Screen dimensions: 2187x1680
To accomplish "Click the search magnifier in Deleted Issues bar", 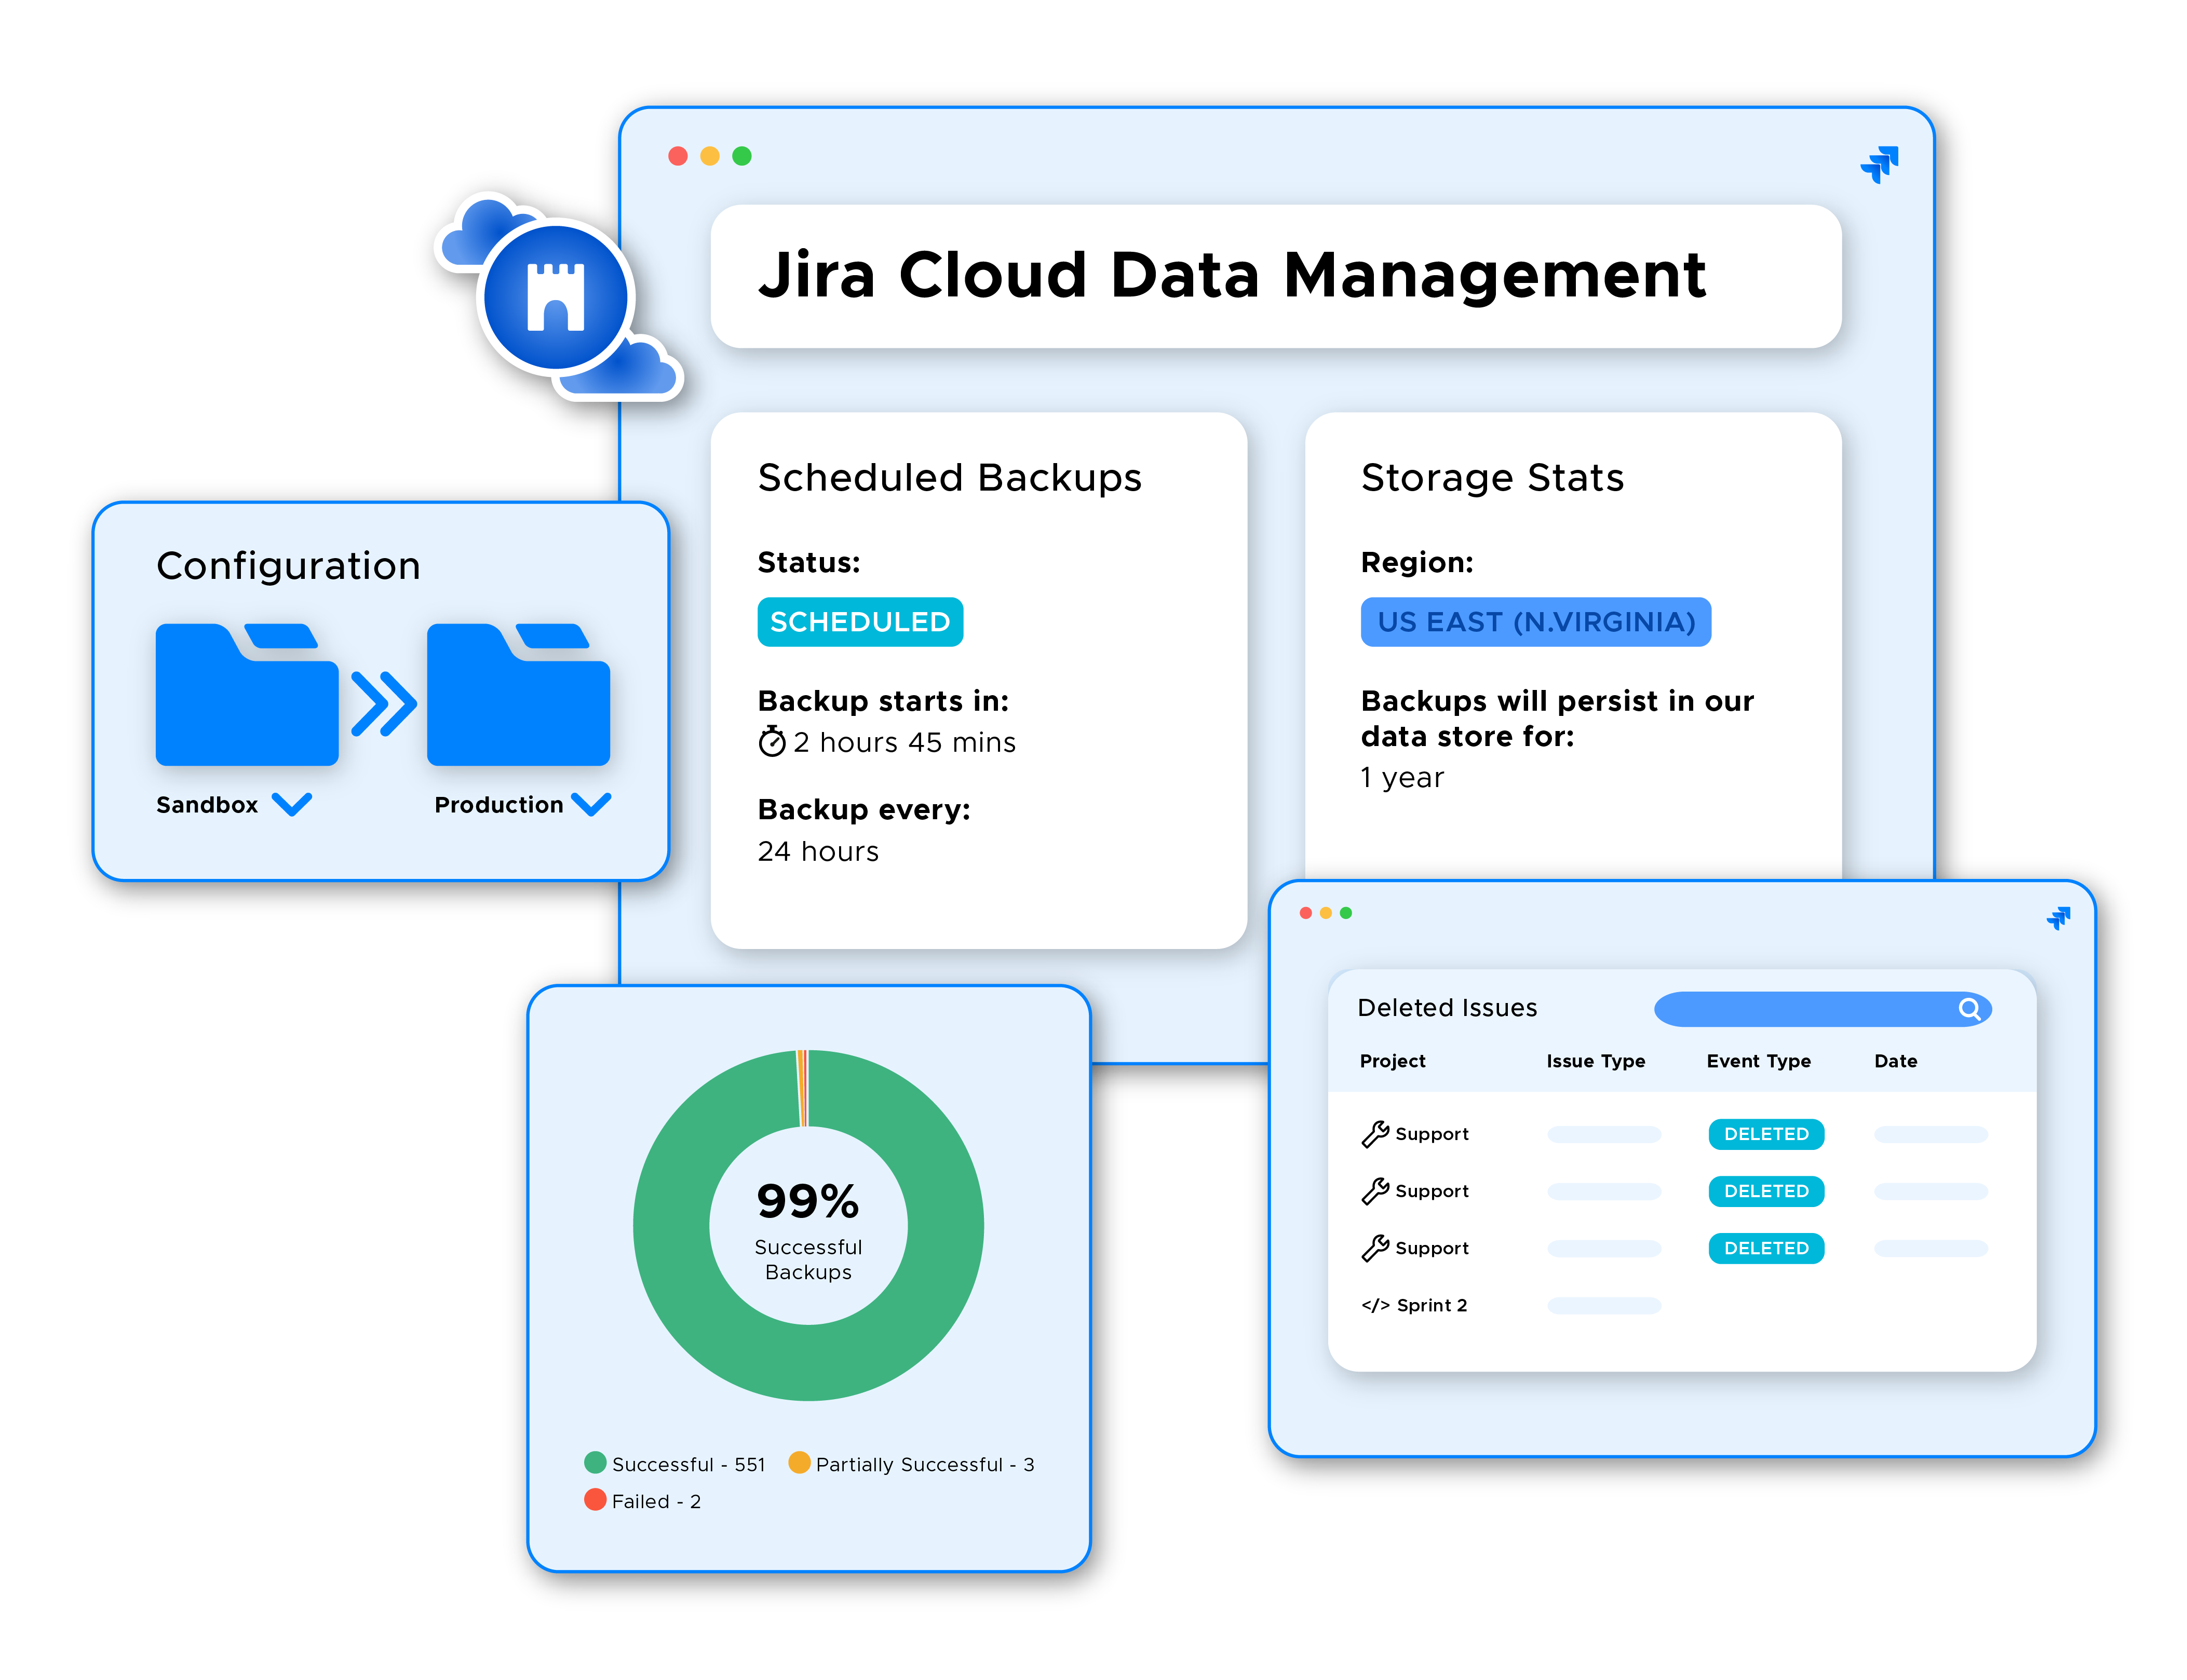I will click(x=1968, y=1009).
